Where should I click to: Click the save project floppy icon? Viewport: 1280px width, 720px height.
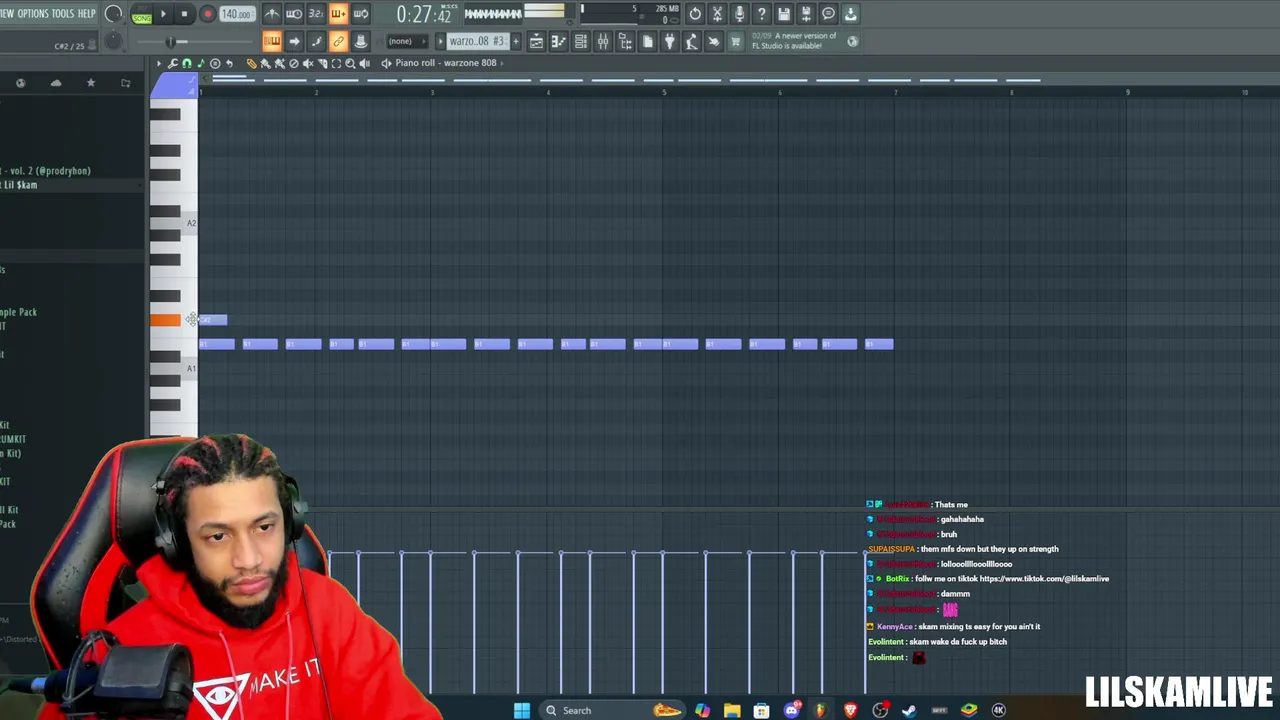pos(784,14)
